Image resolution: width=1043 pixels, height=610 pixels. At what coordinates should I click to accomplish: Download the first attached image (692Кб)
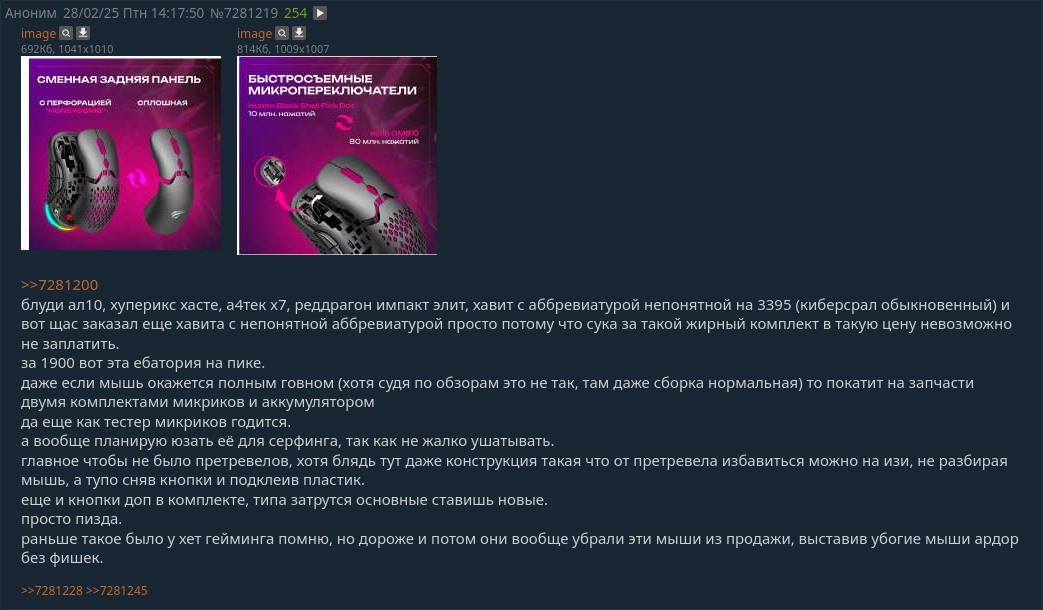pos(82,33)
